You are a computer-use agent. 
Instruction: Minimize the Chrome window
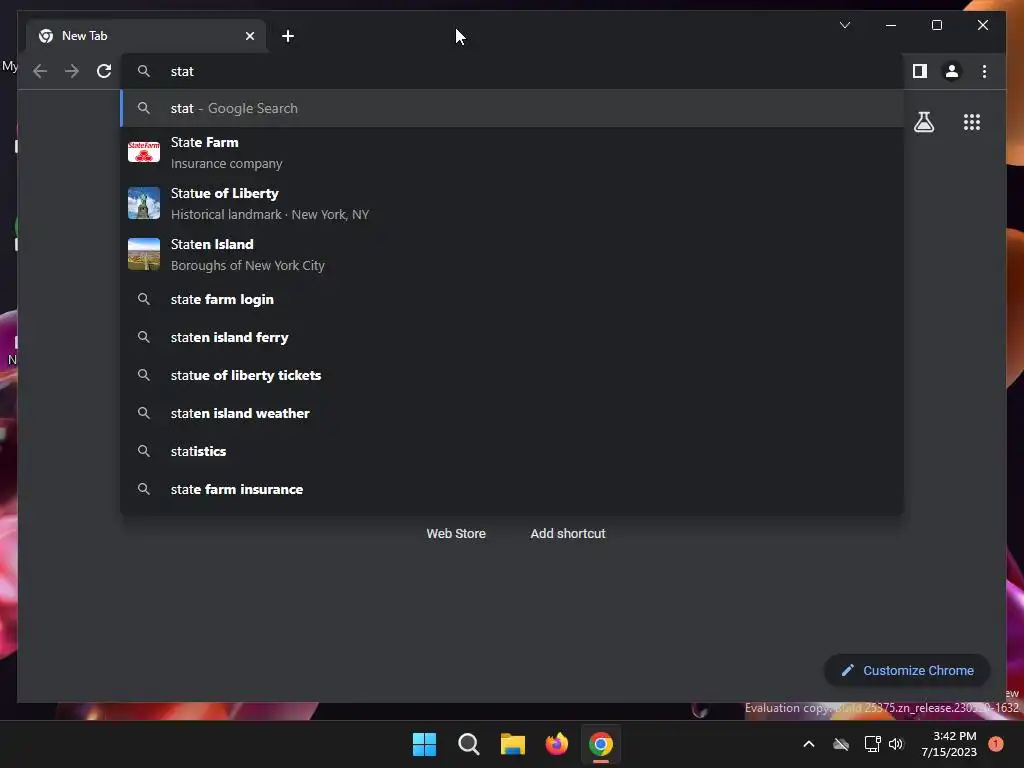point(891,25)
